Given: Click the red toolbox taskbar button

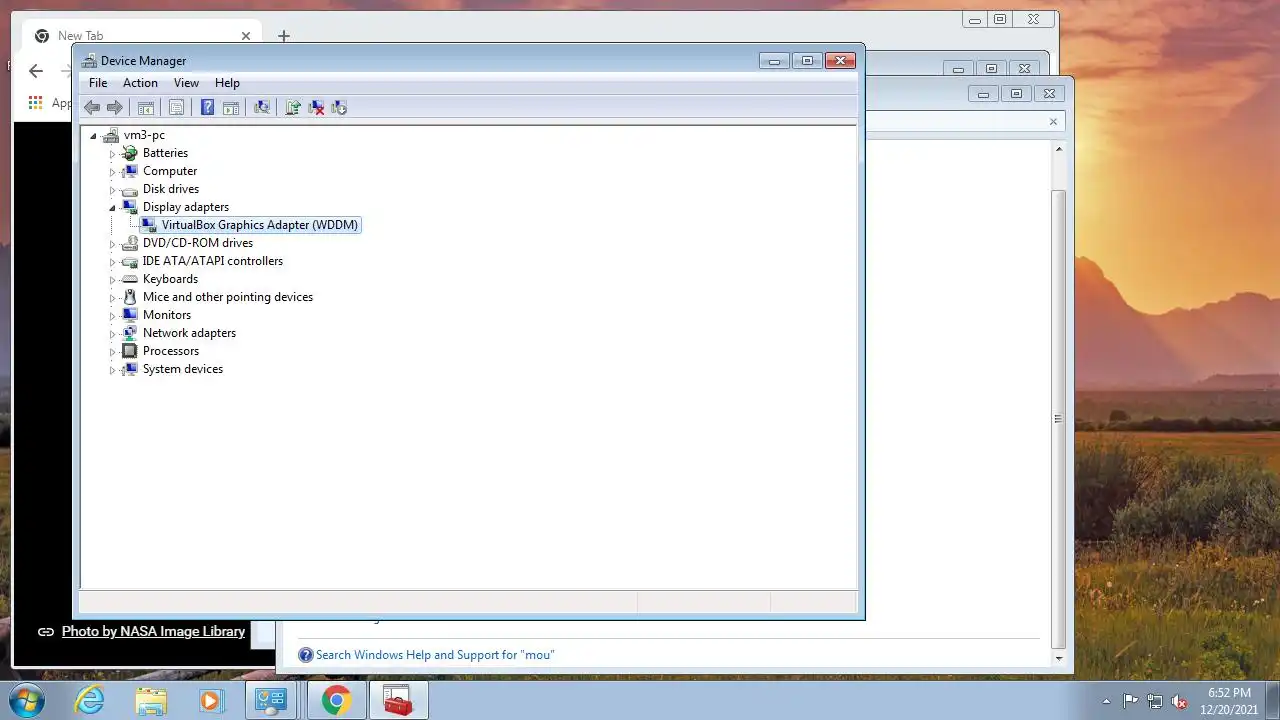Looking at the screenshot, I should coord(399,700).
